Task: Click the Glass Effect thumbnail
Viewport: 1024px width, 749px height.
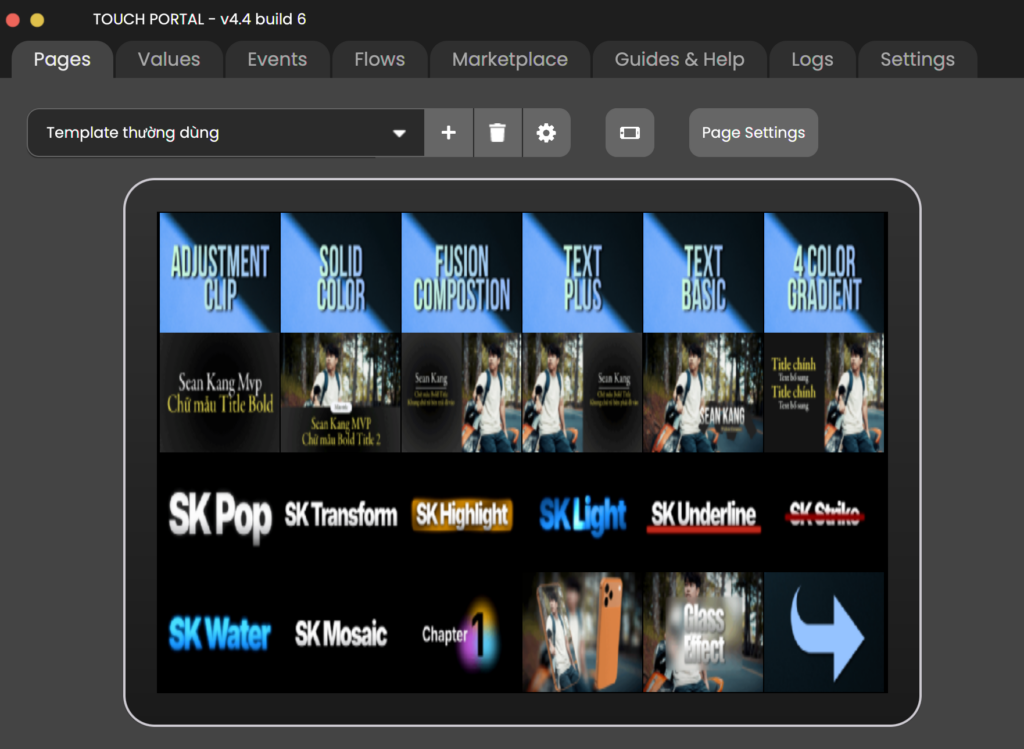Action: pos(703,634)
